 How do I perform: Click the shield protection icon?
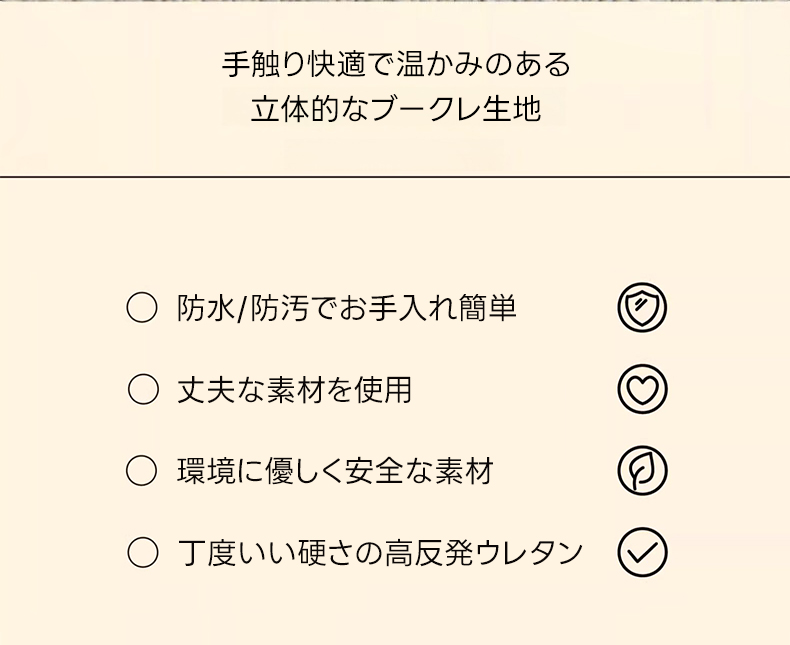coord(642,308)
